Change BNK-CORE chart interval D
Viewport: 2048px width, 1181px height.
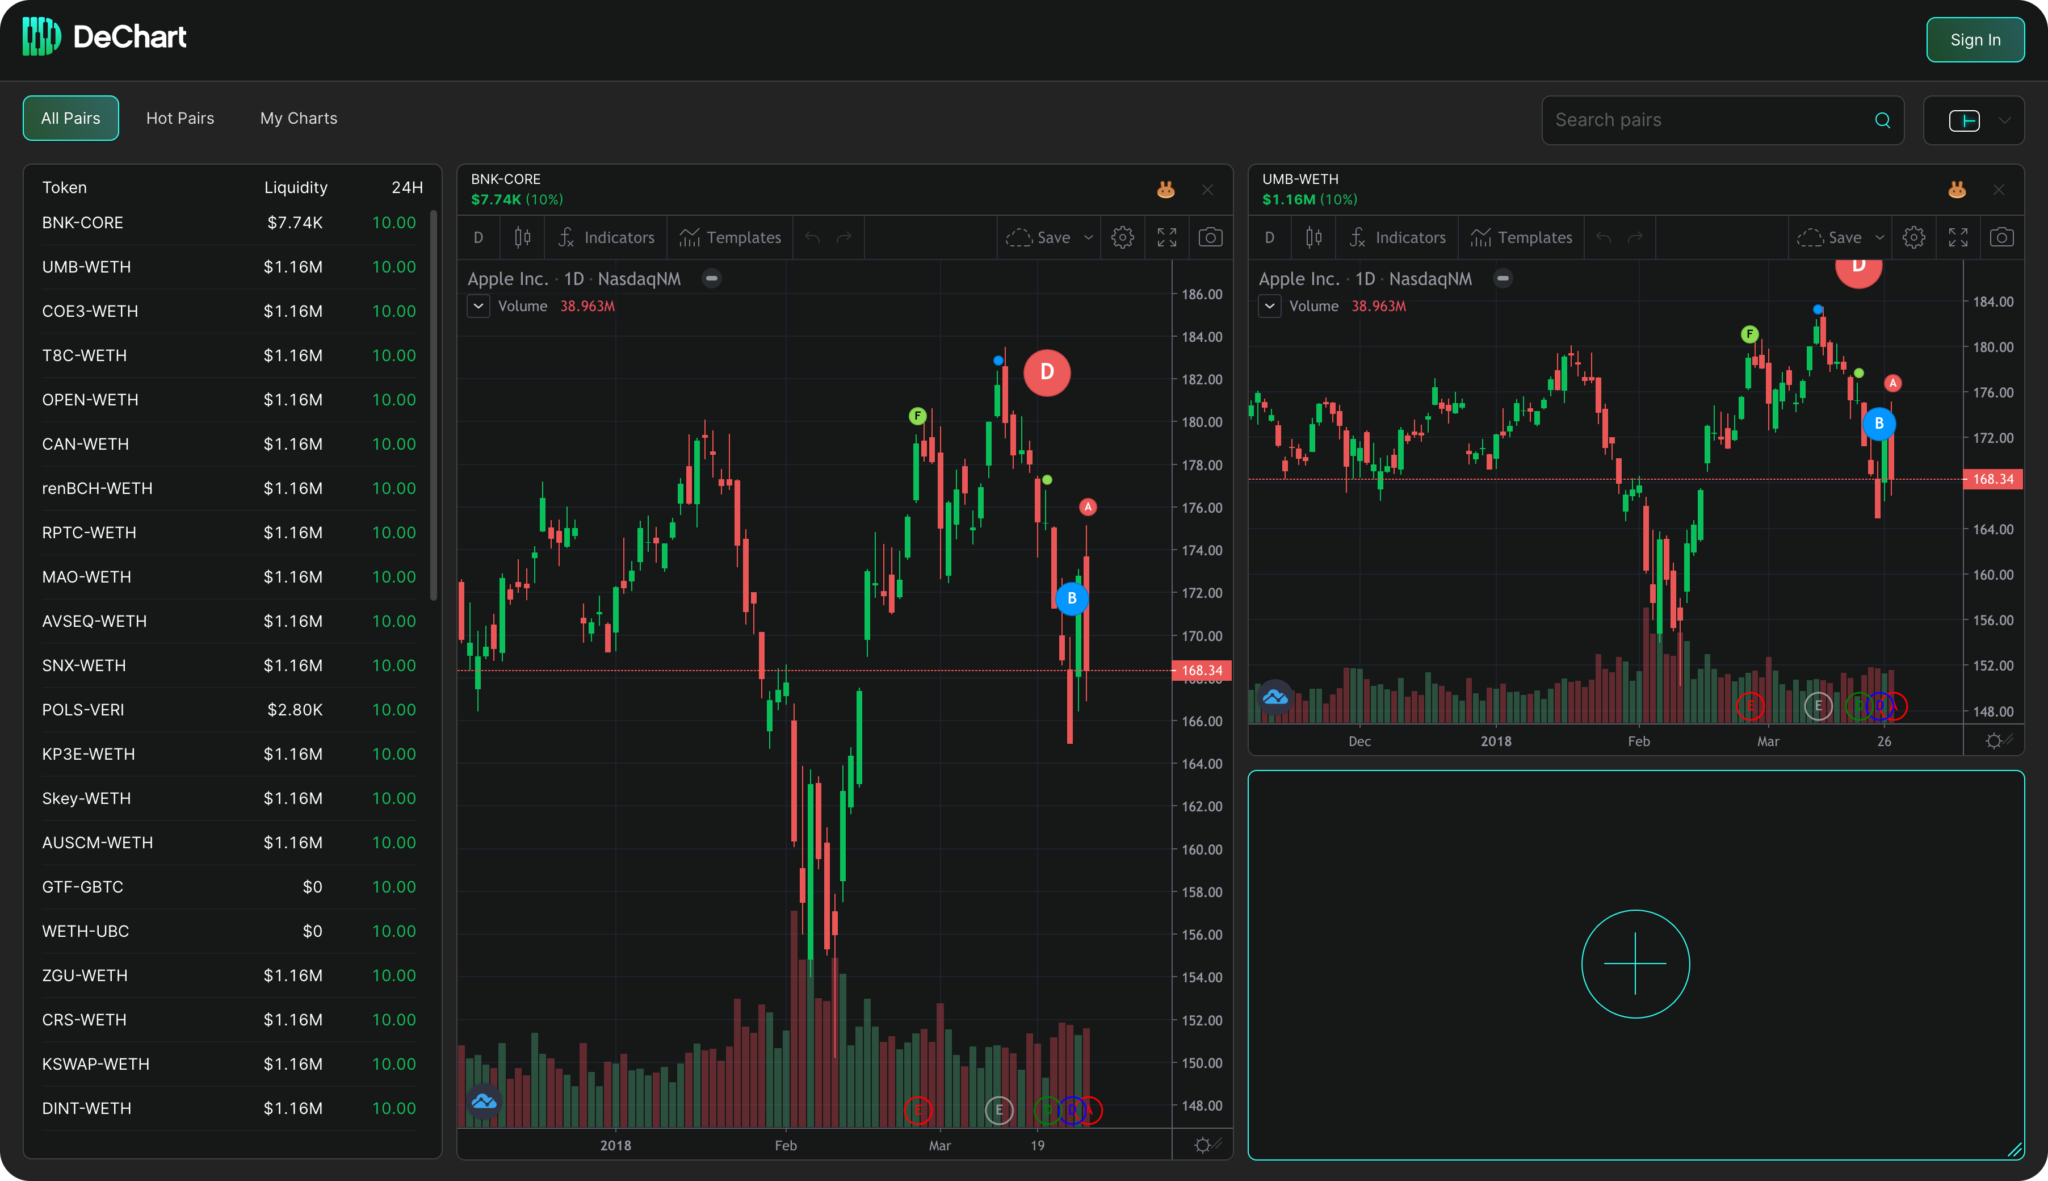tap(478, 238)
